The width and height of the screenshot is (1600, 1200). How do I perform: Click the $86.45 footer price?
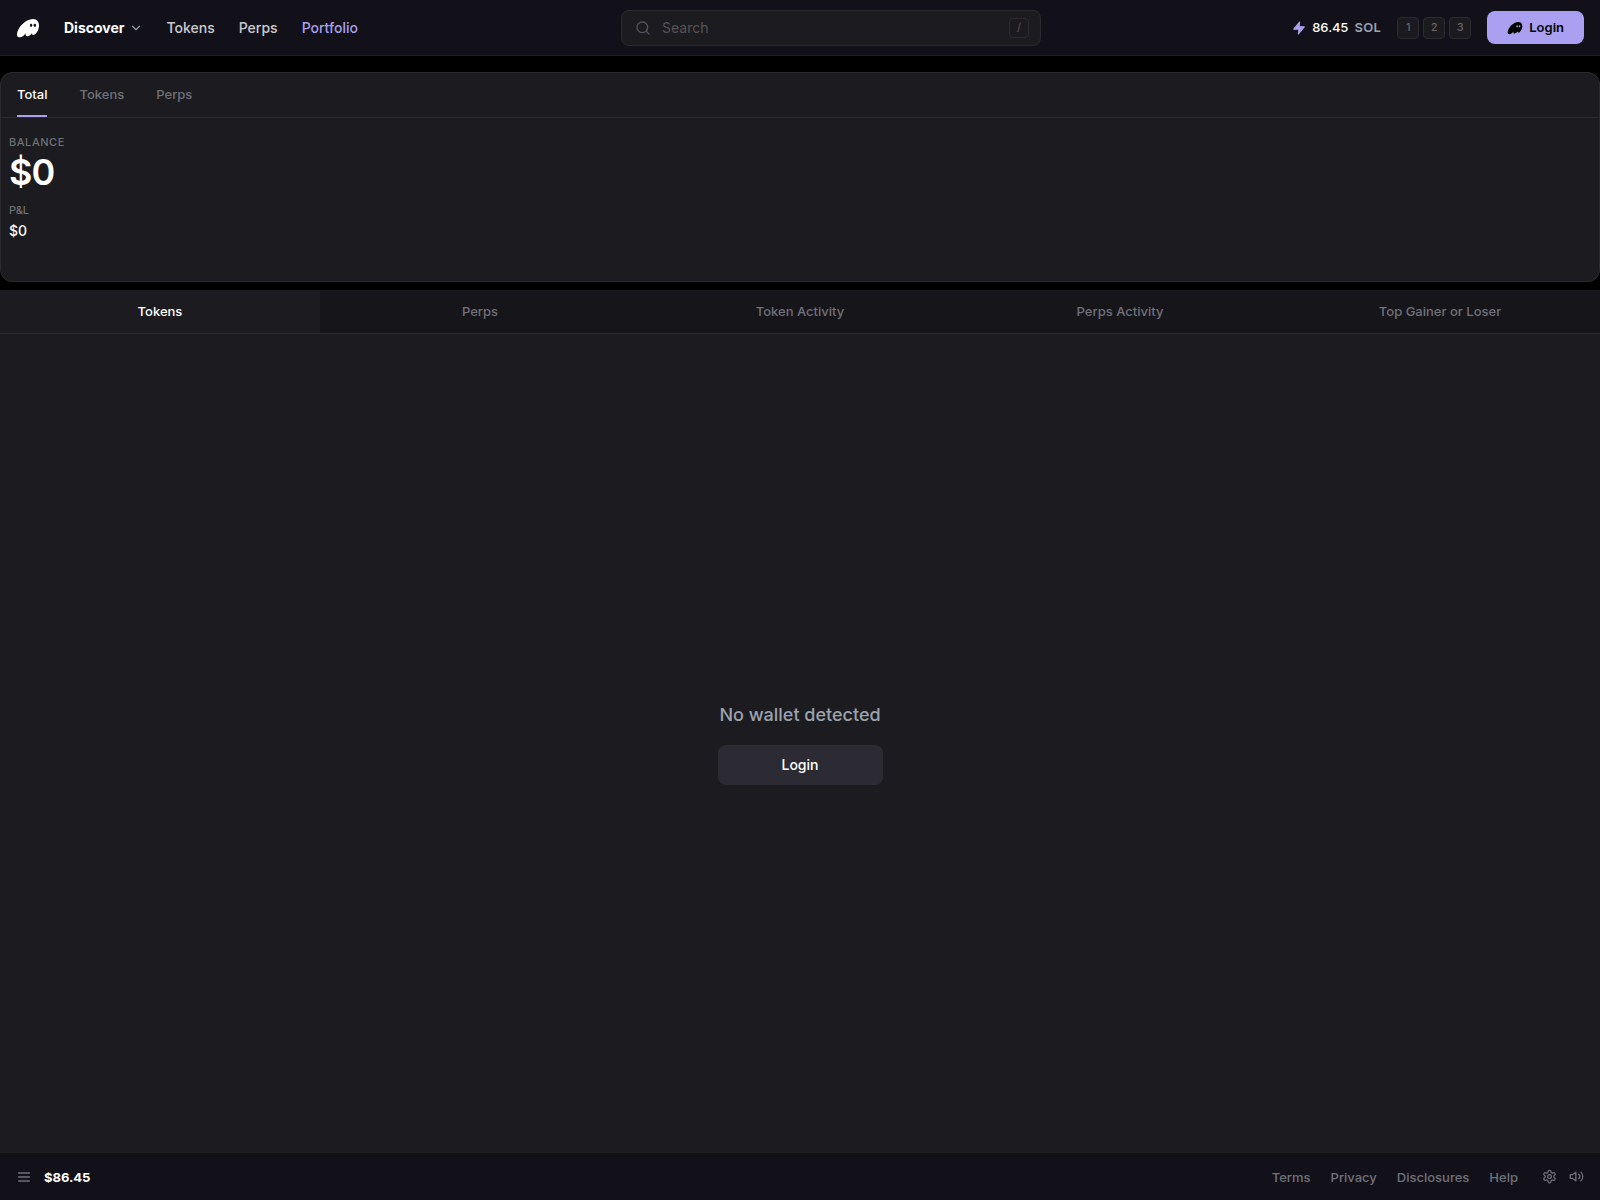click(x=67, y=1177)
